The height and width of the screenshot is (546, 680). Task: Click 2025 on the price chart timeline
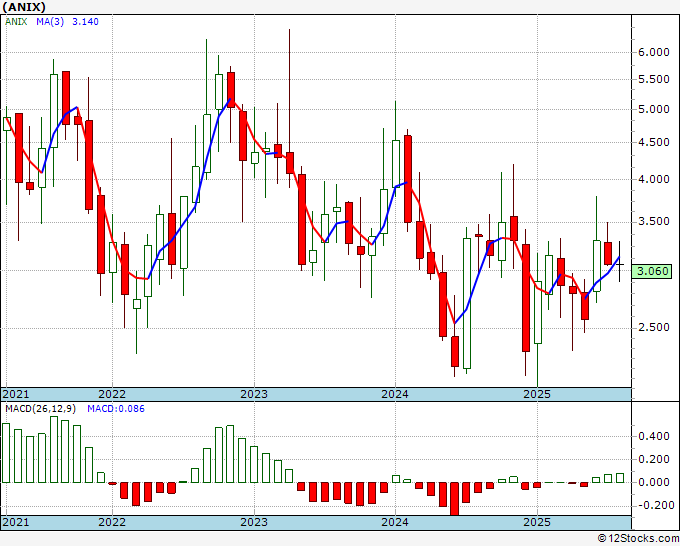537,394
